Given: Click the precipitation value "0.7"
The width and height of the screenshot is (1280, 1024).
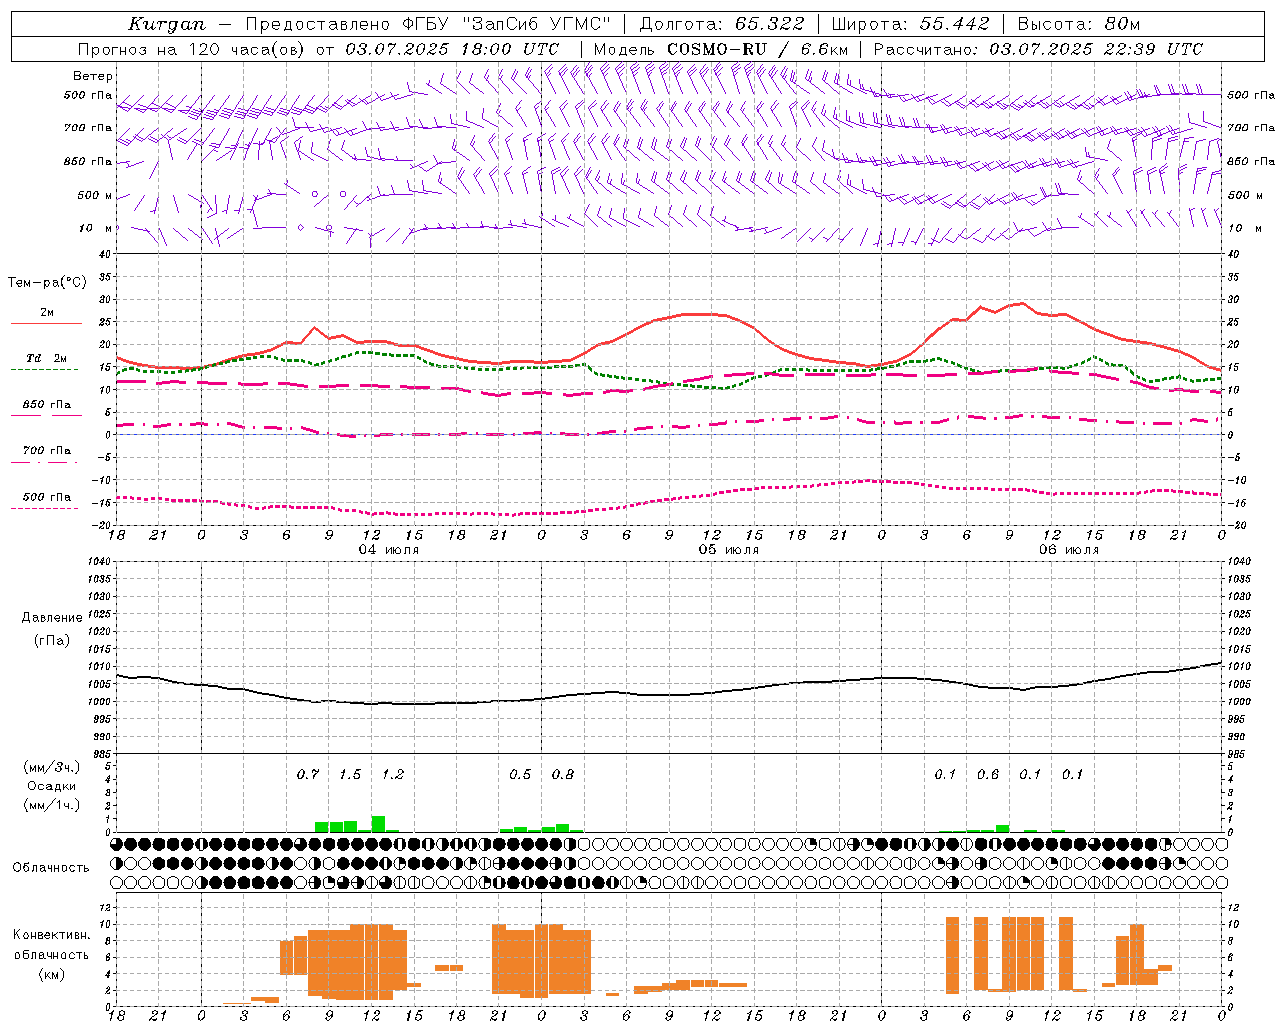Looking at the screenshot, I should coord(308,775).
